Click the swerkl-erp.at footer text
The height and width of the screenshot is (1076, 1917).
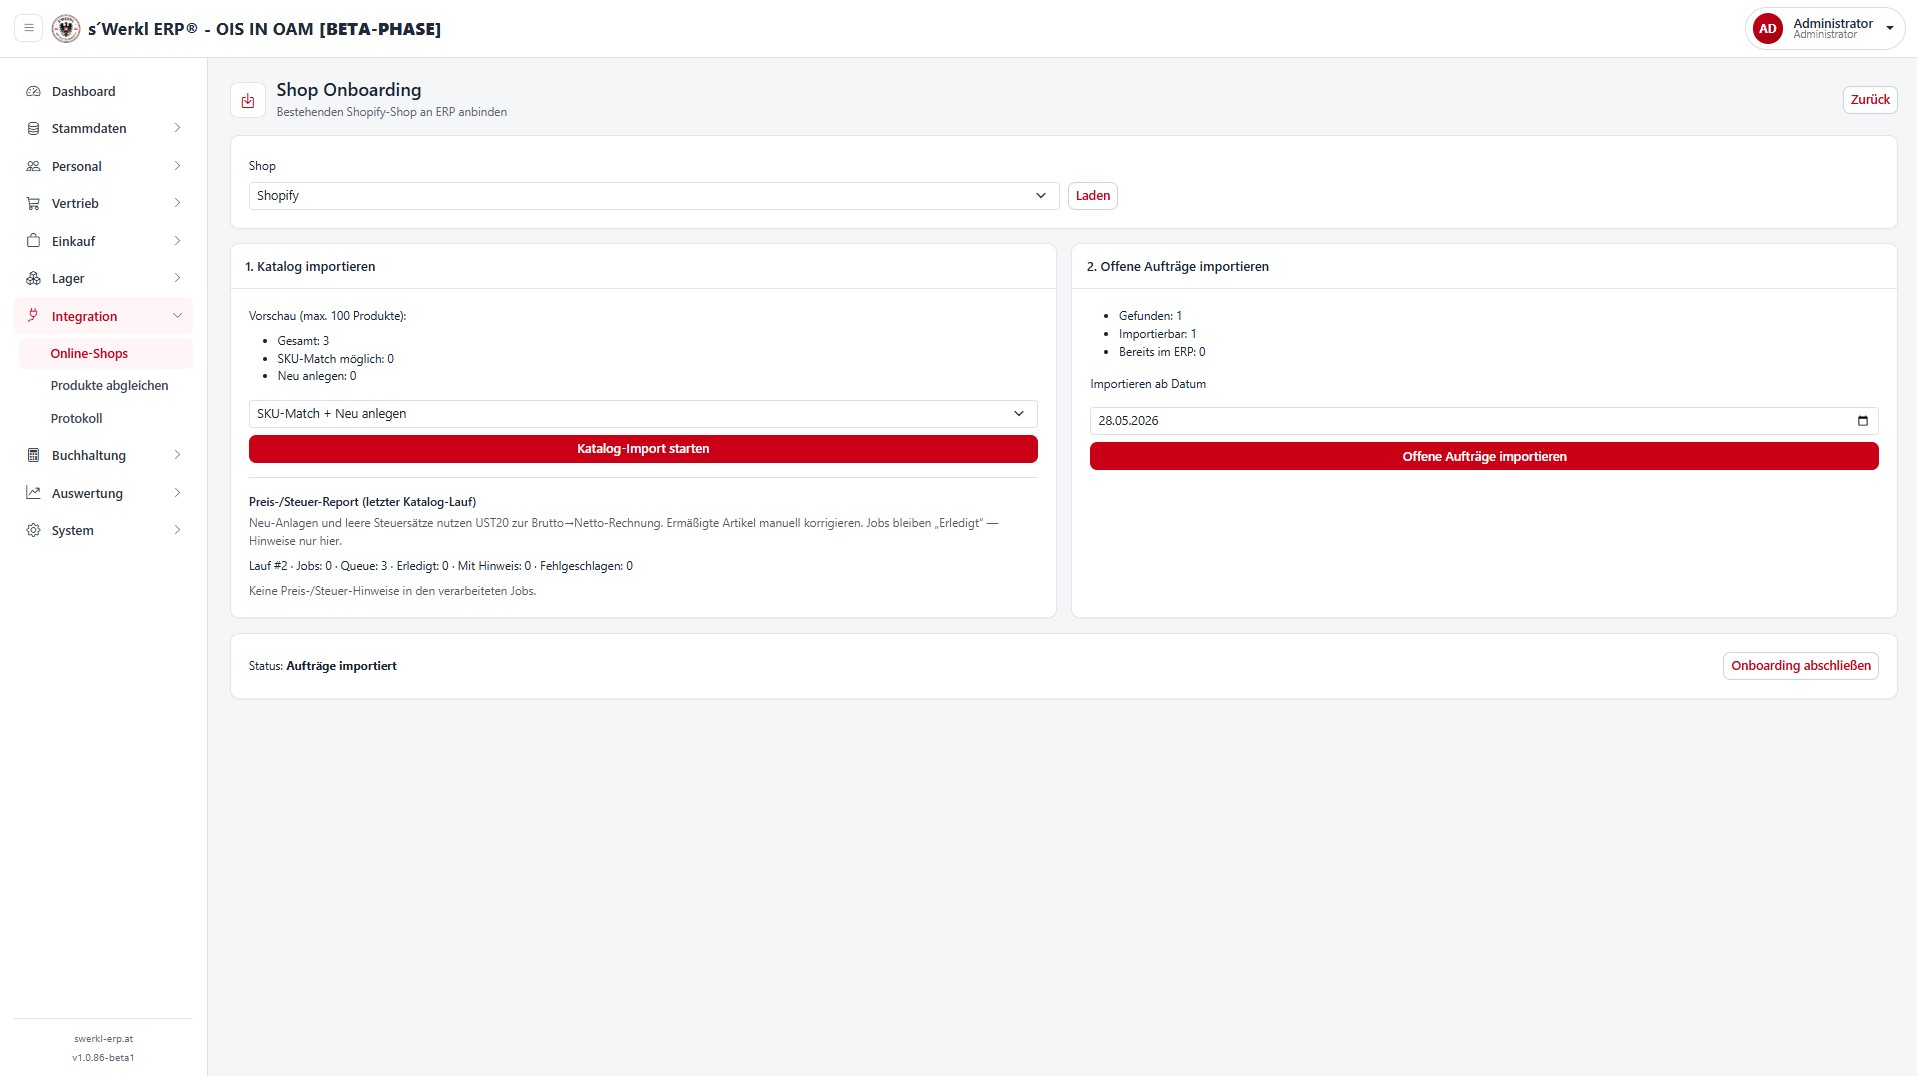pos(103,1039)
